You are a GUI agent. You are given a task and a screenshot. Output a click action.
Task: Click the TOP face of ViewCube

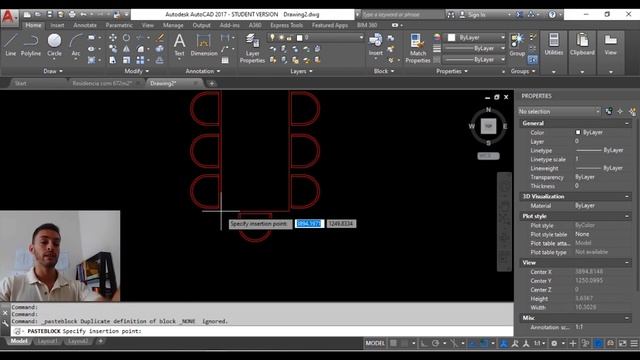pyautogui.click(x=488, y=126)
